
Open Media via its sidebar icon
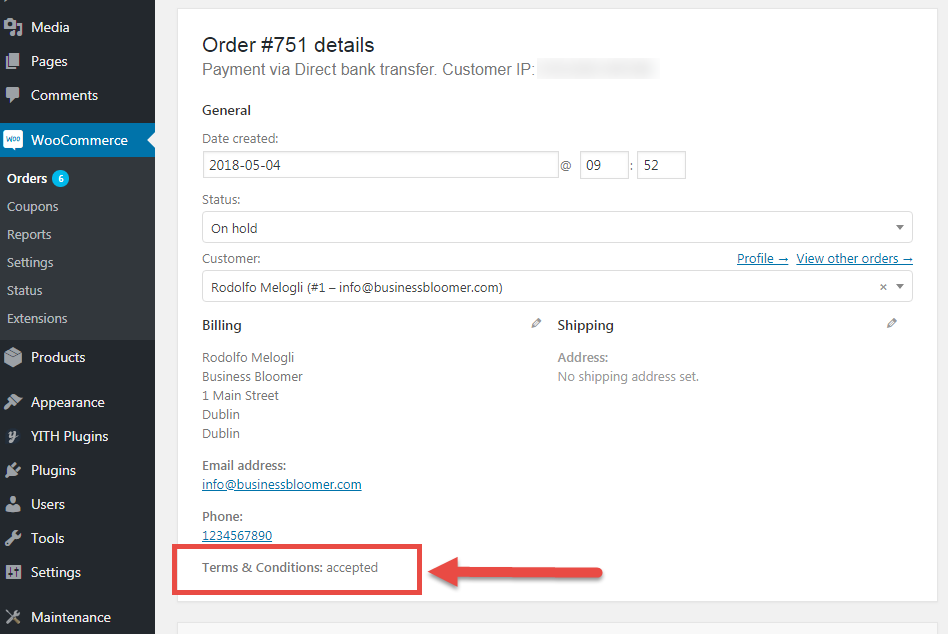pos(13,27)
